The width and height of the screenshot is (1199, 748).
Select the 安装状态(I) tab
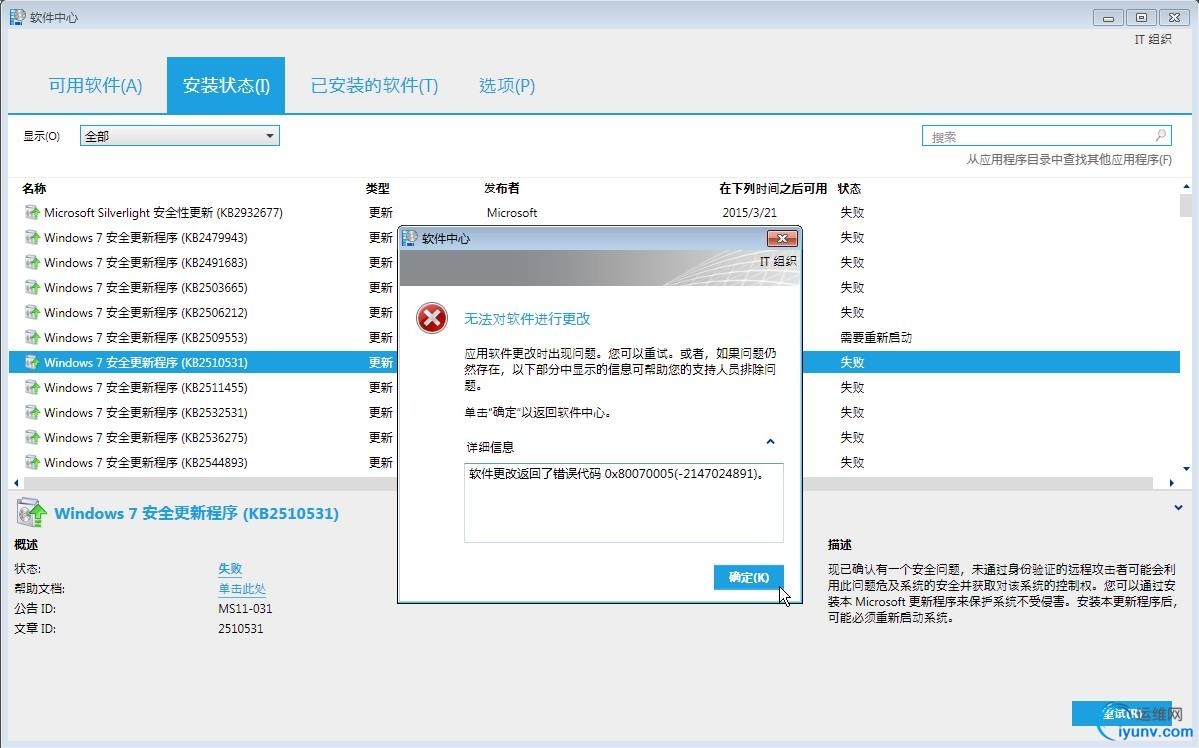[226, 85]
